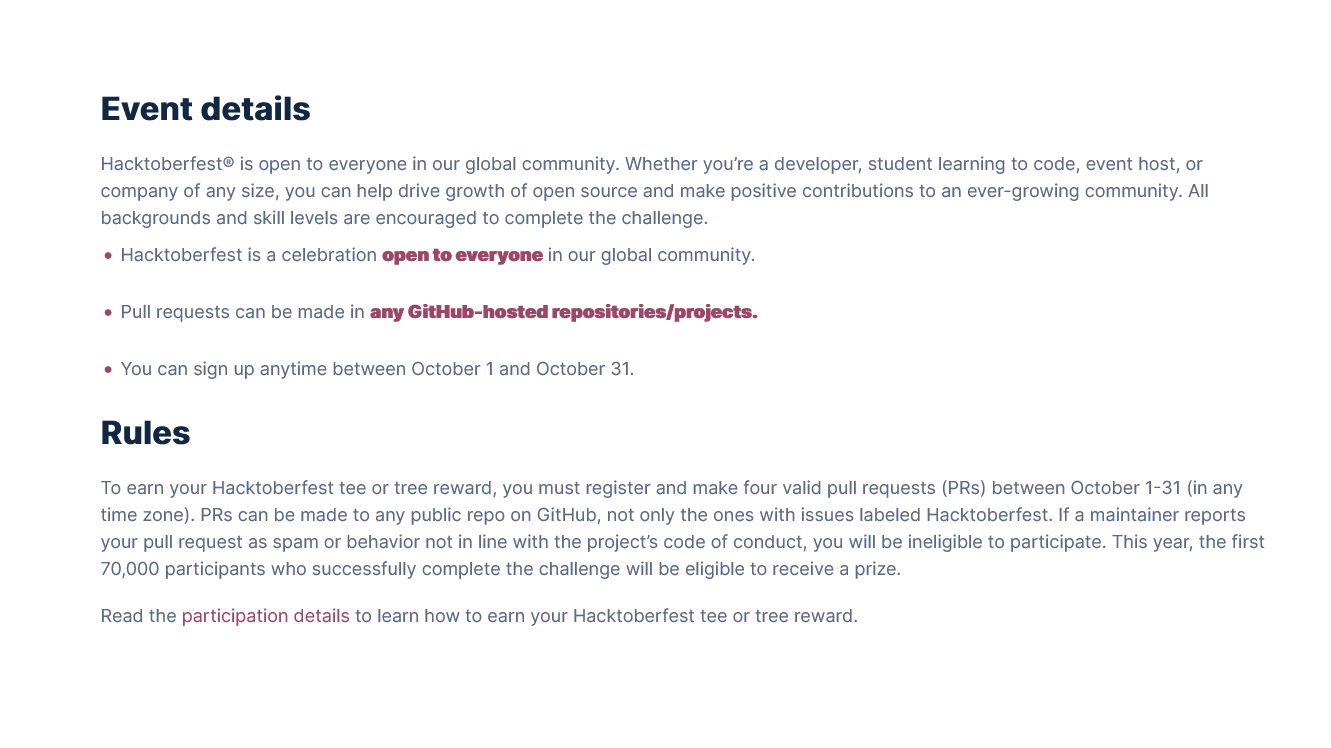Click "any GitHub-hosted repositories/projects." highlighted text
Screen dimensions: 1331x748
[563, 312]
